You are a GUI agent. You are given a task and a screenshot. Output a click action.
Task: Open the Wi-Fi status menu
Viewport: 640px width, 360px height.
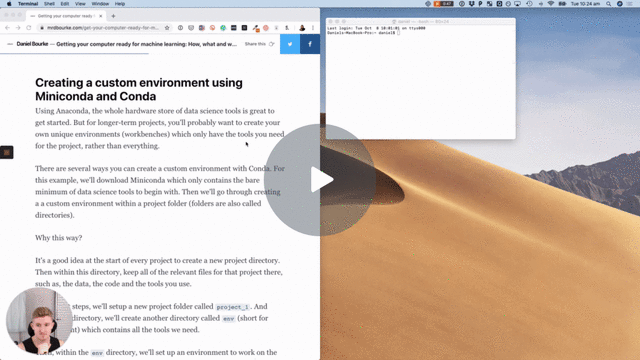click(x=551, y=4)
